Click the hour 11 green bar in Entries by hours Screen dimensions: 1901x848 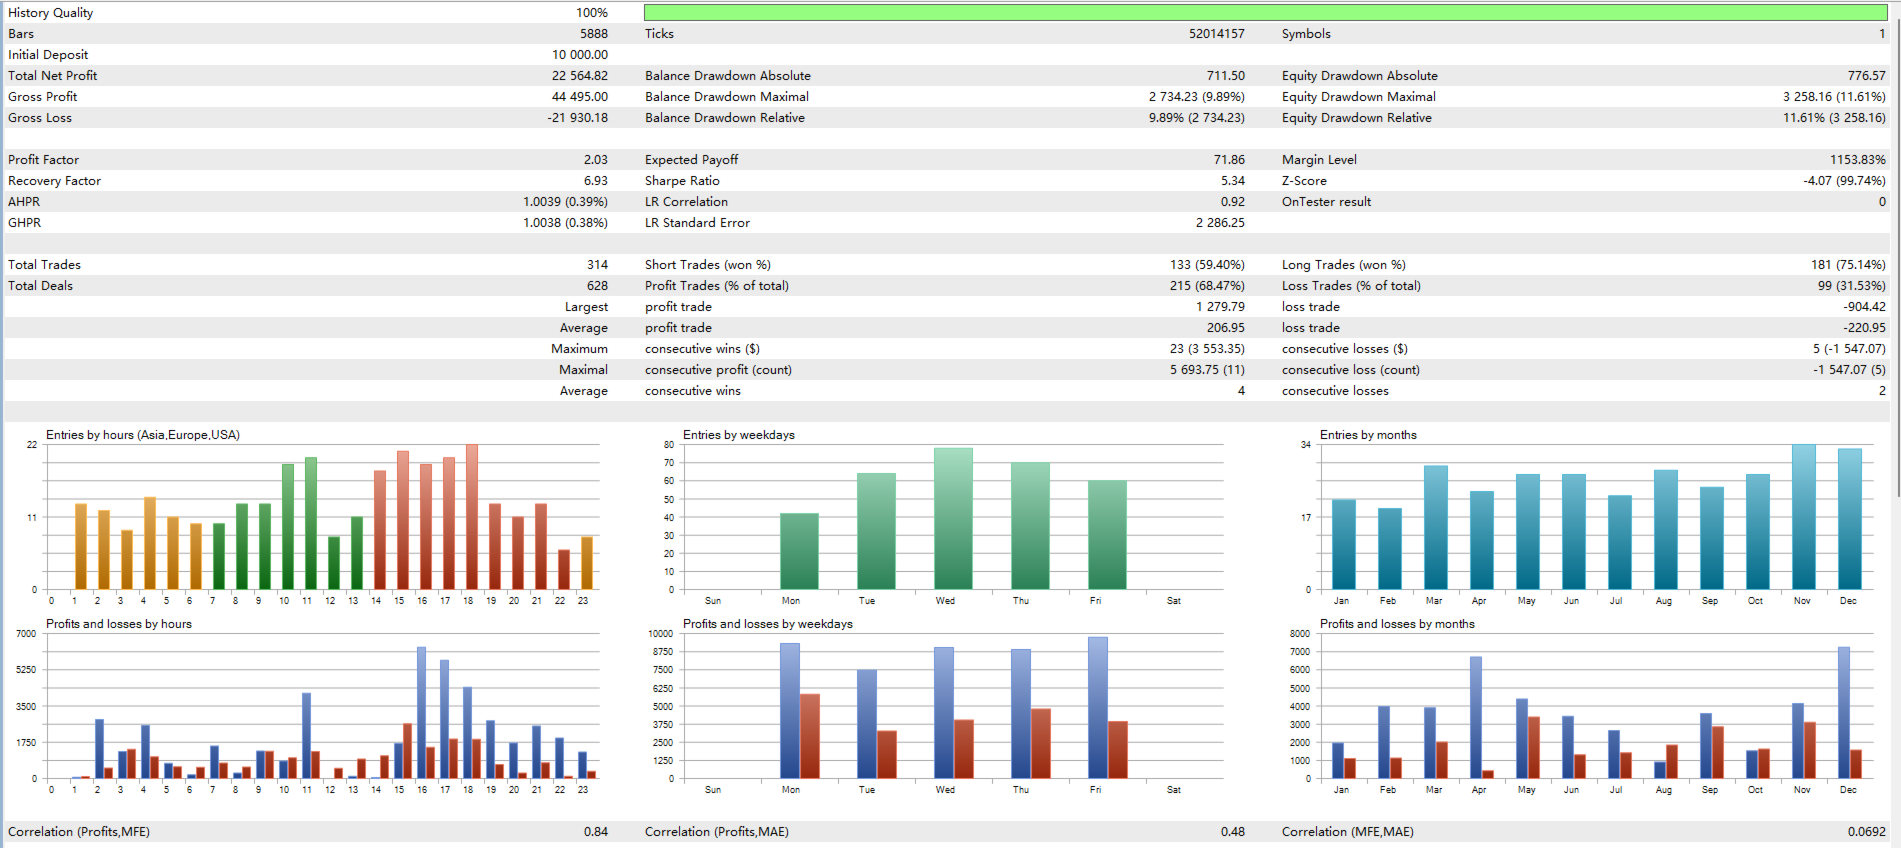[311, 523]
